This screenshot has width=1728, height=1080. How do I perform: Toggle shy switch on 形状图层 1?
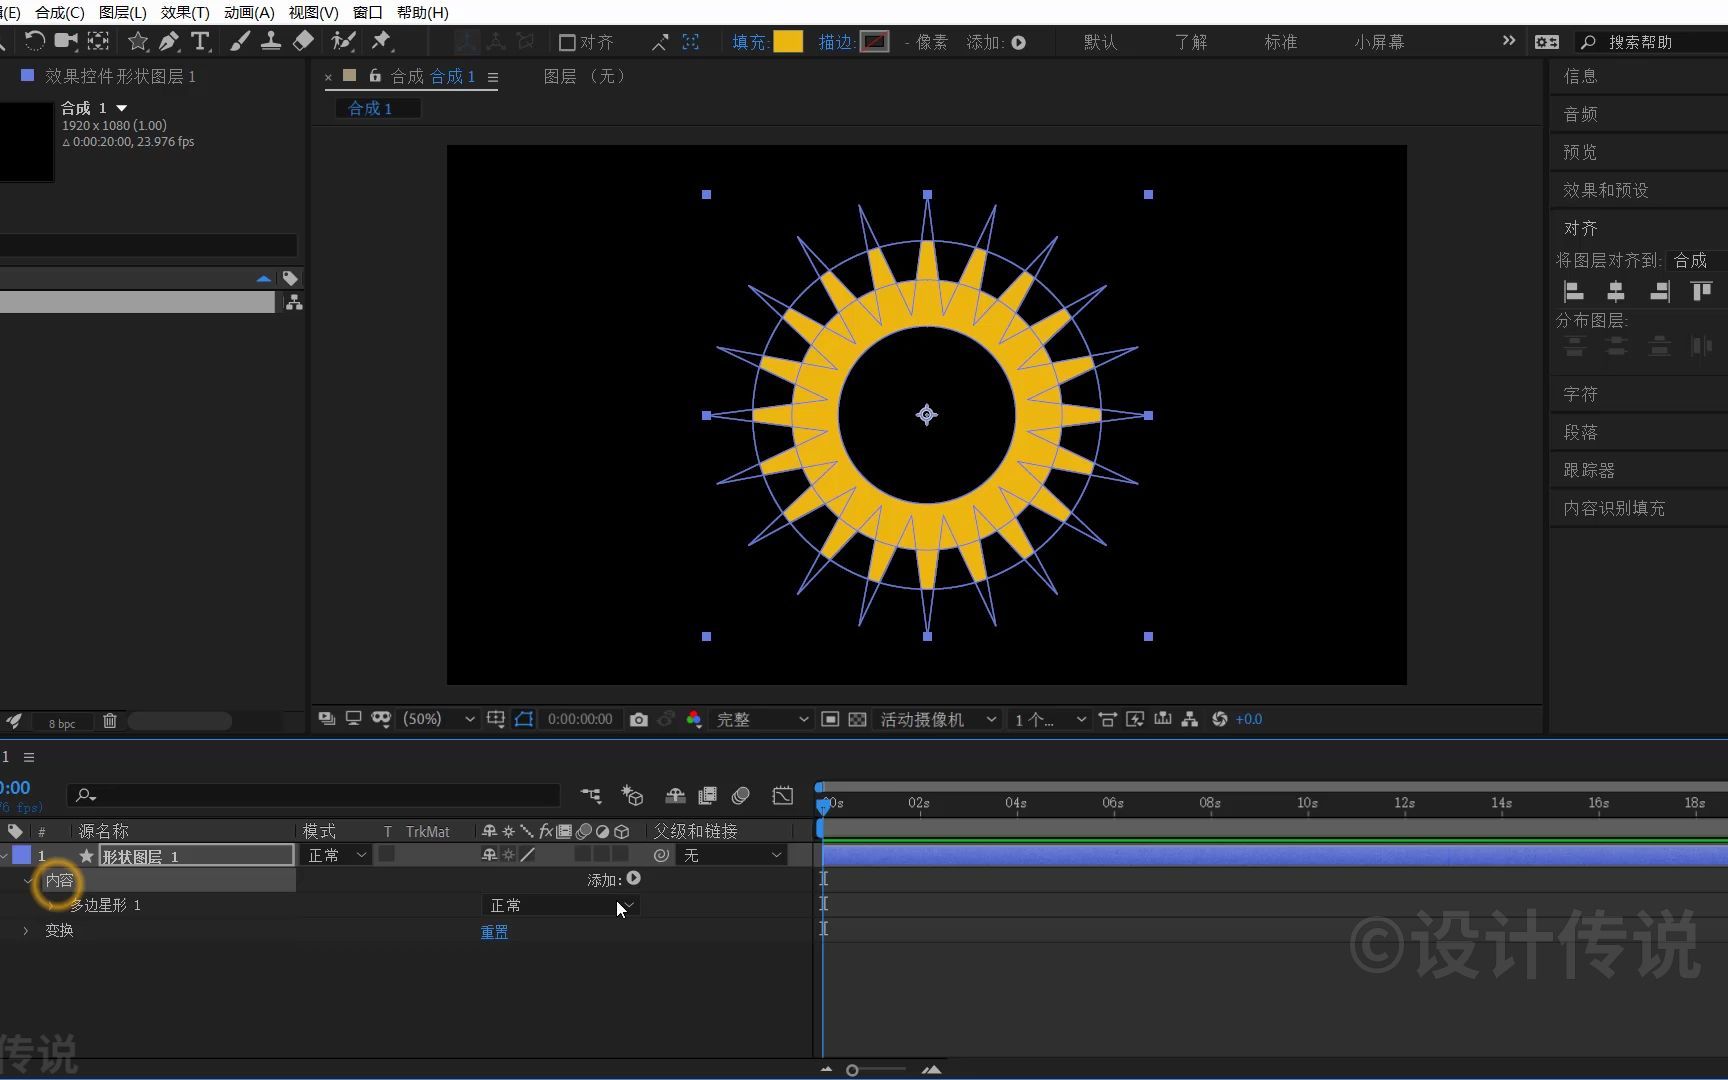coord(489,855)
